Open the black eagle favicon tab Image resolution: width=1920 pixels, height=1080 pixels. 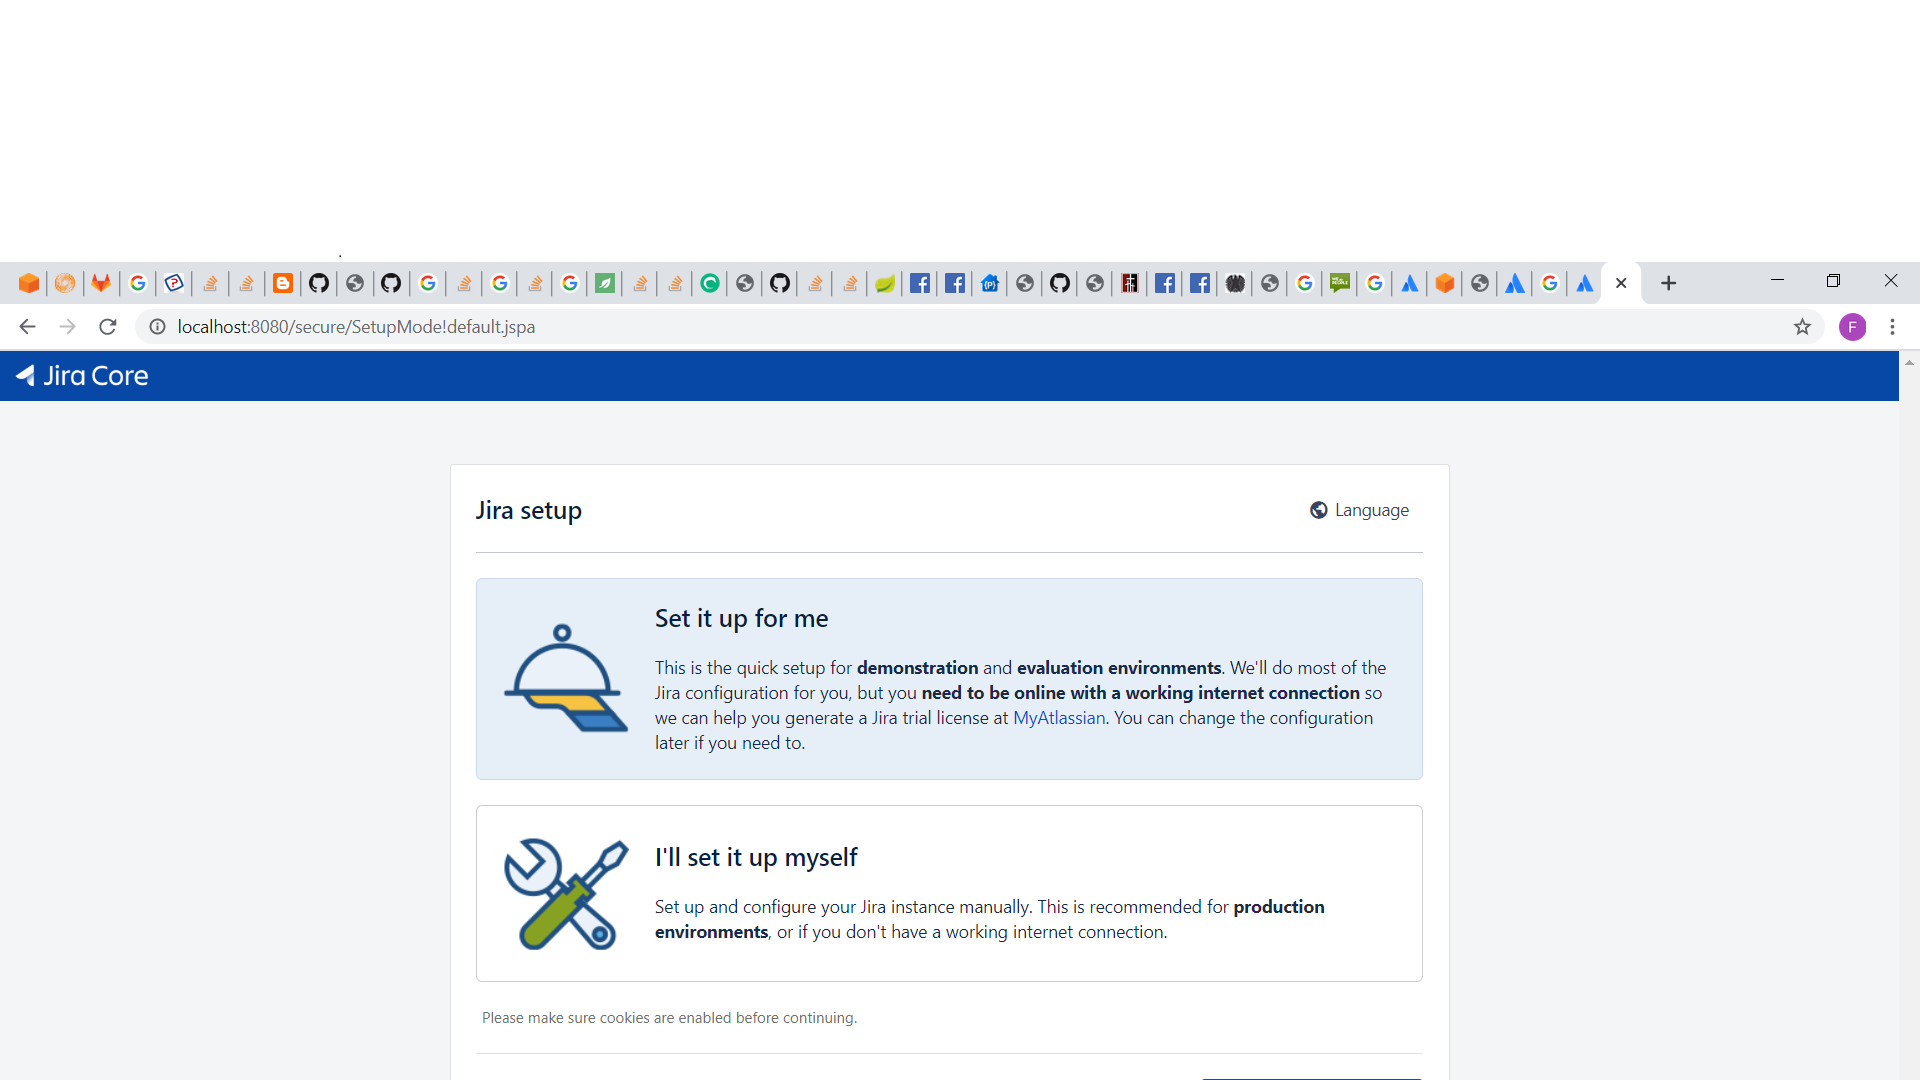pyautogui.click(x=1235, y=284)
